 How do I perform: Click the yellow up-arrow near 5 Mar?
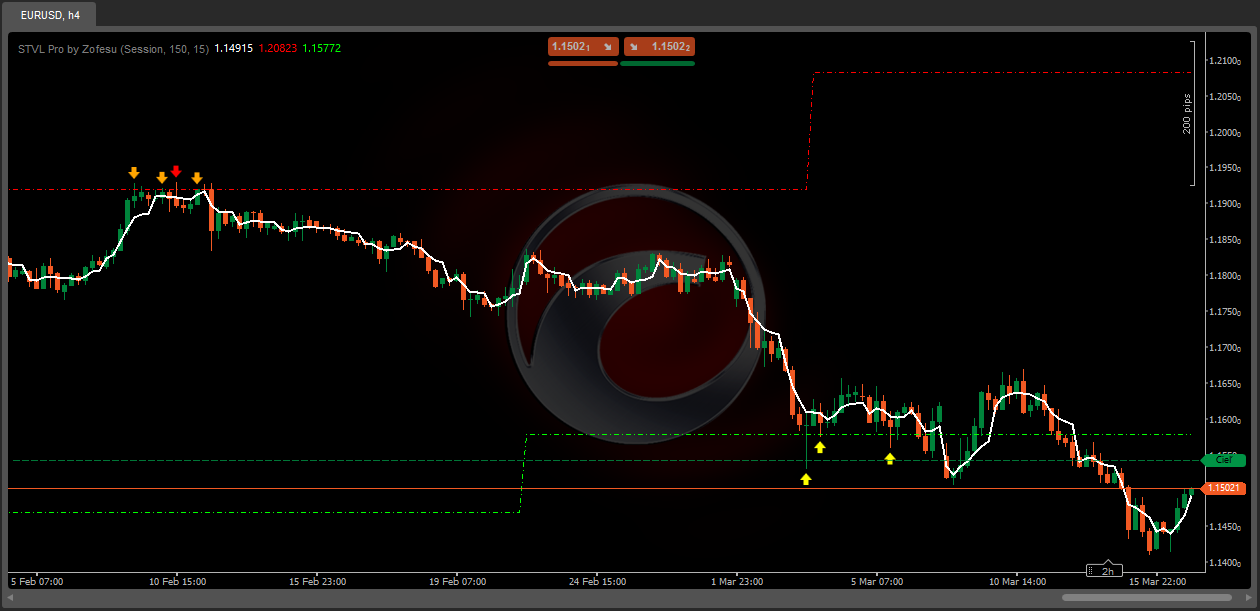point(890,458)
